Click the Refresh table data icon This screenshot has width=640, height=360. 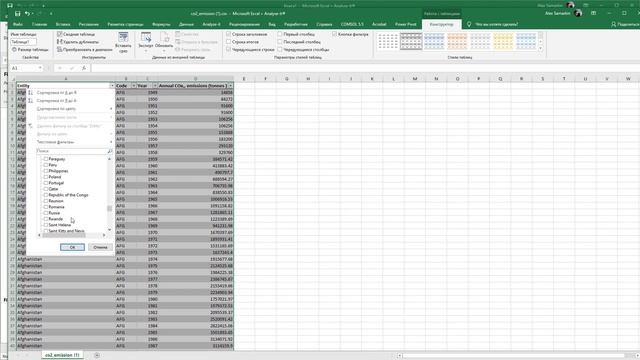[164, 38]
